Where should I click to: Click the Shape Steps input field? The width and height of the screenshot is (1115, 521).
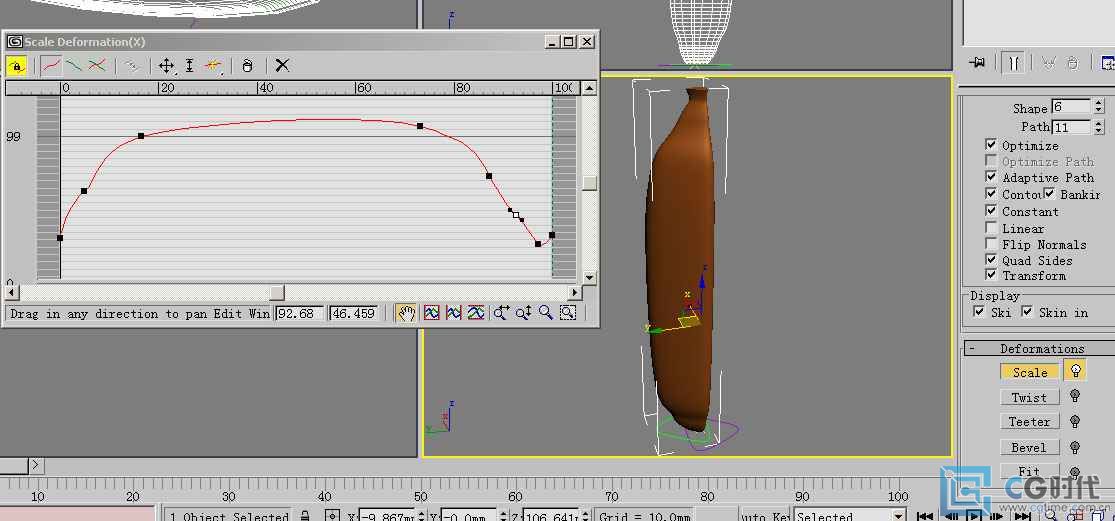click(1072, 107)
